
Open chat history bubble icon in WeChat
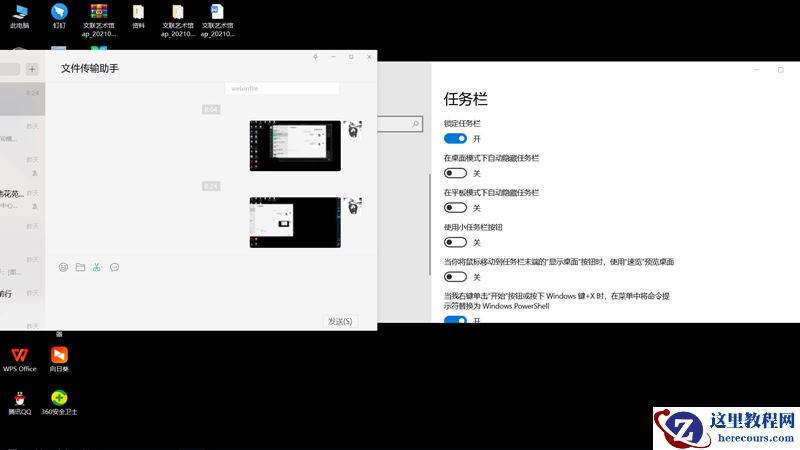114,267
